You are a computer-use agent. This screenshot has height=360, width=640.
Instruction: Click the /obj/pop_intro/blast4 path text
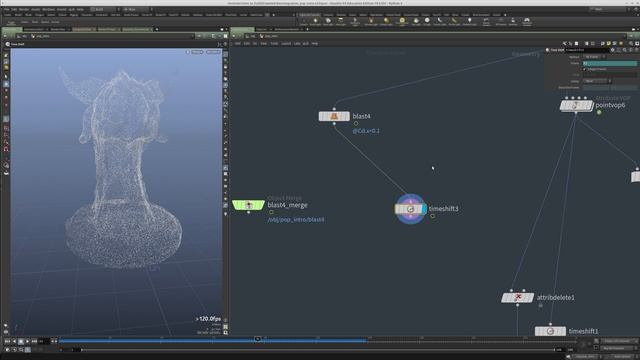point(296,220)
